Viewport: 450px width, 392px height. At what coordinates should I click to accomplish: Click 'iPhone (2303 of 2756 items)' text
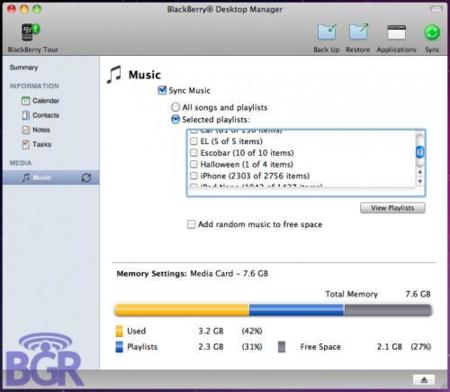pos(255,176)
